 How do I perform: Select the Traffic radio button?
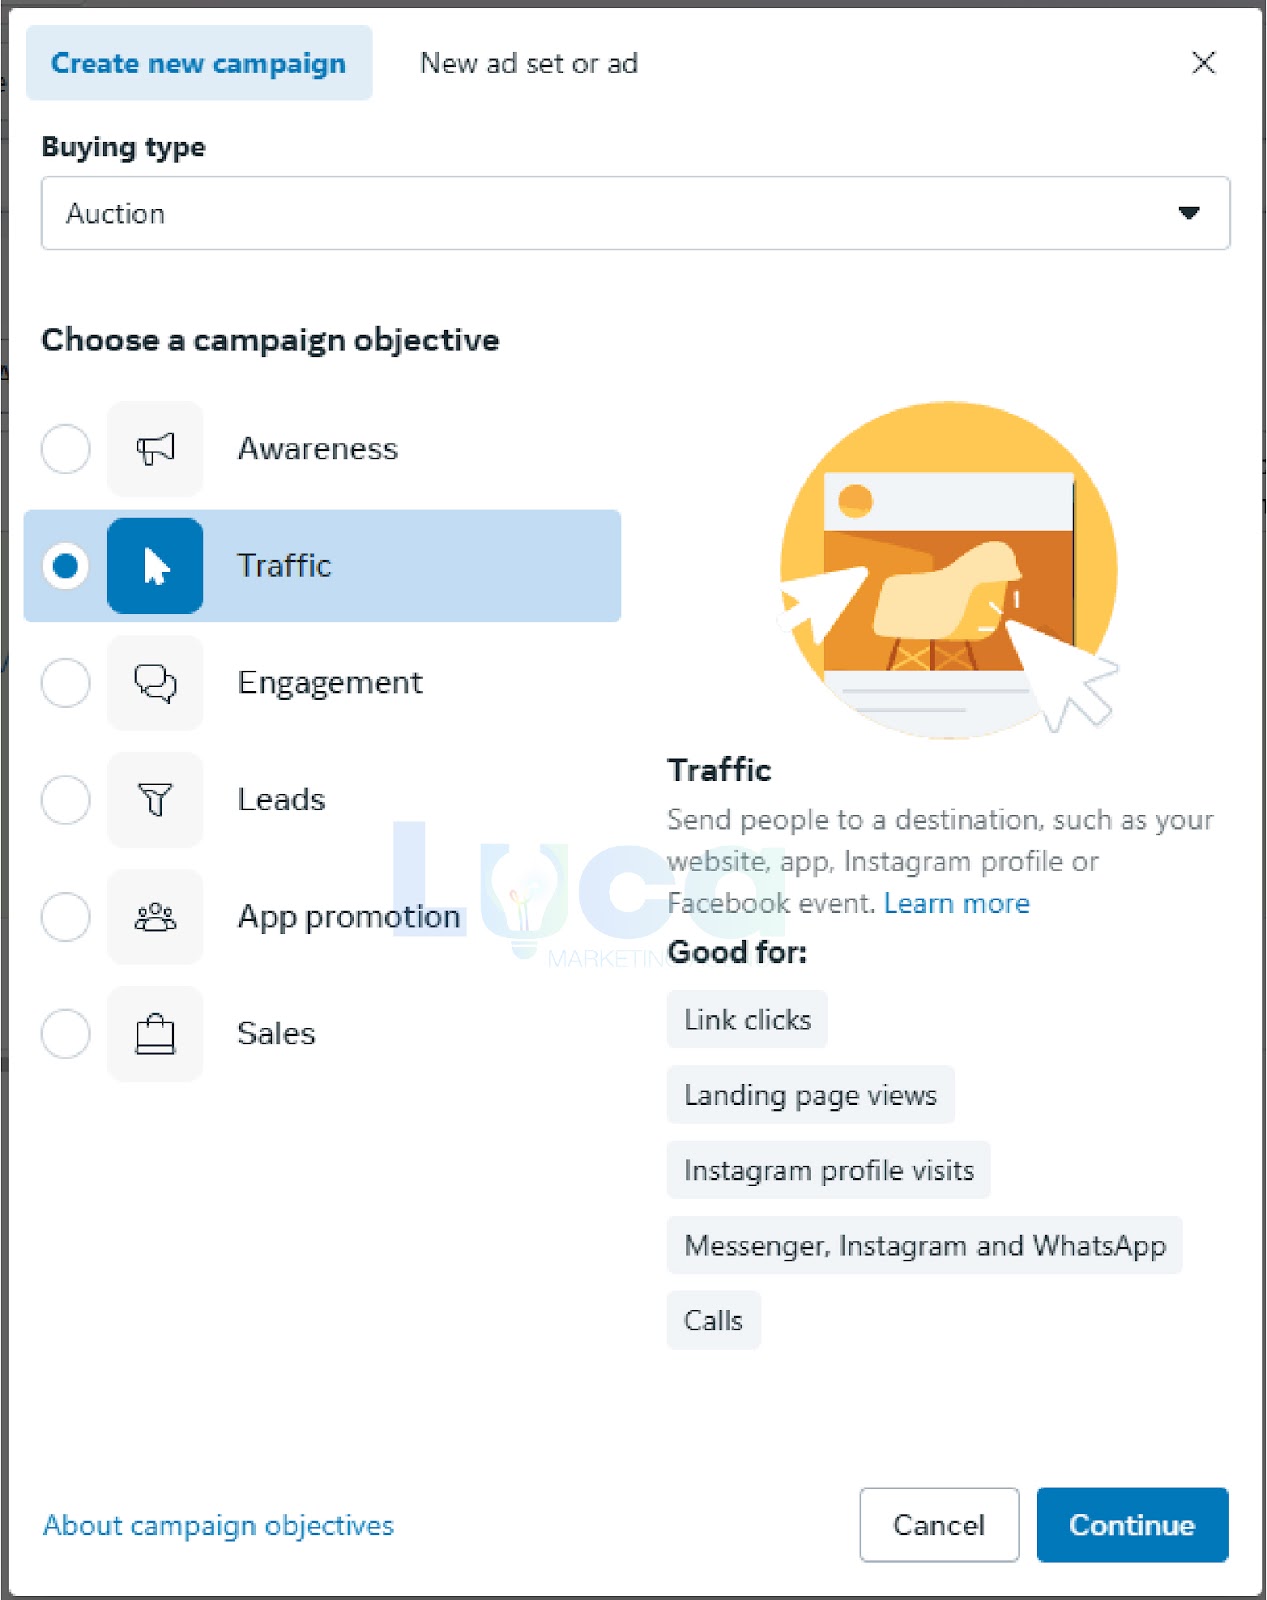pos(66,566)
